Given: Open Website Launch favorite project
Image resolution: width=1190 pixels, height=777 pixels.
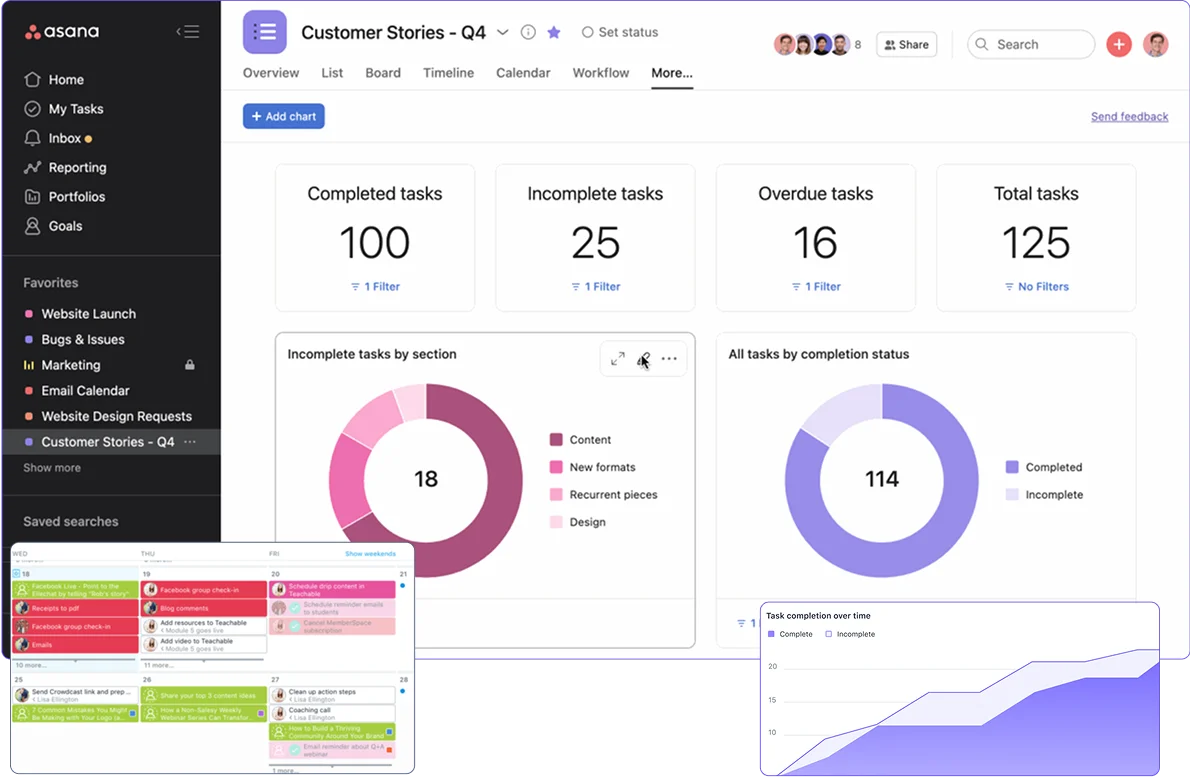Looking at the screenshot, I should [89, 313].
